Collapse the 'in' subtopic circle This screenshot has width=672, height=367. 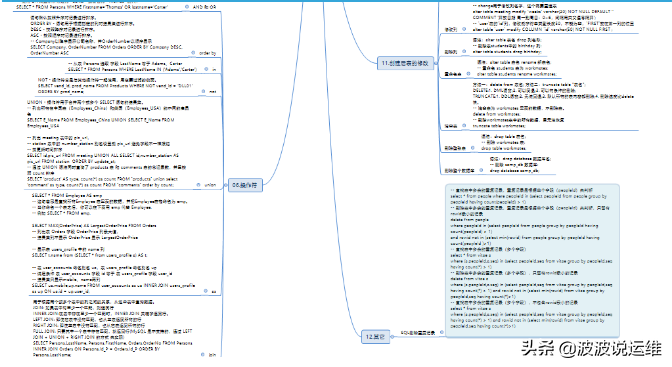click(207, 69)
